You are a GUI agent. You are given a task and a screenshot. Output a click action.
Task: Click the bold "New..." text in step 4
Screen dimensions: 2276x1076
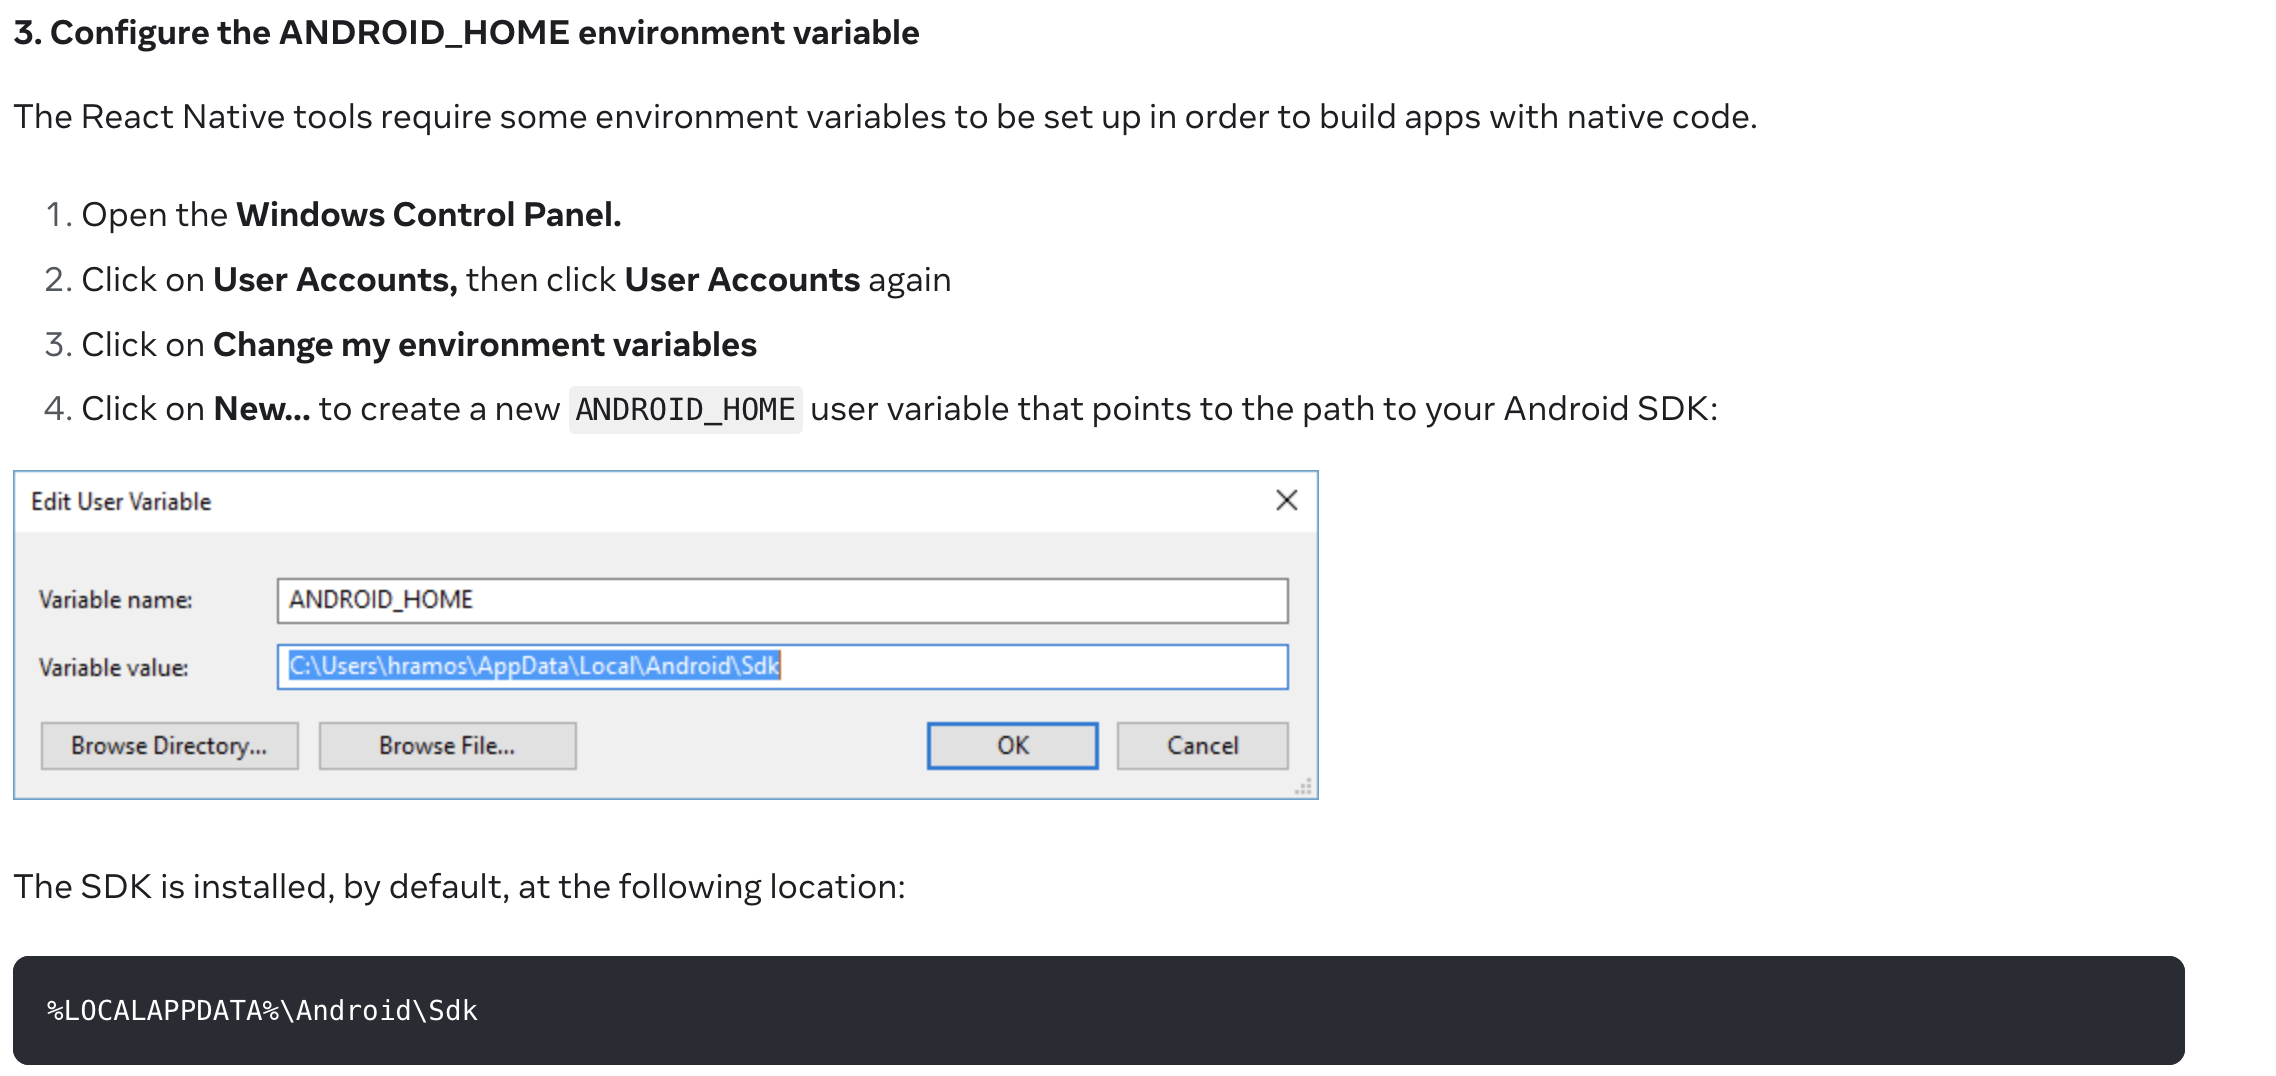262,409
